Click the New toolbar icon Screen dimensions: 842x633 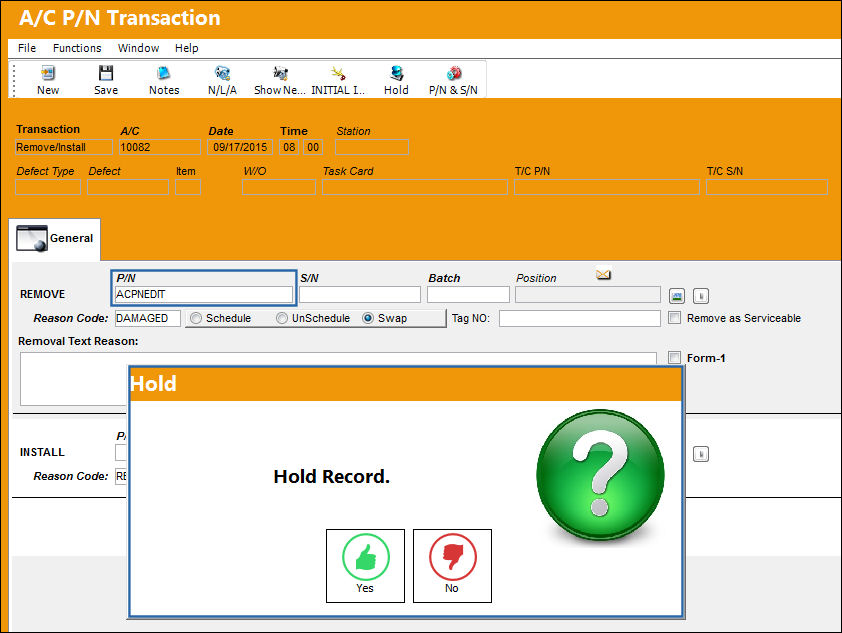click(48, 73)
